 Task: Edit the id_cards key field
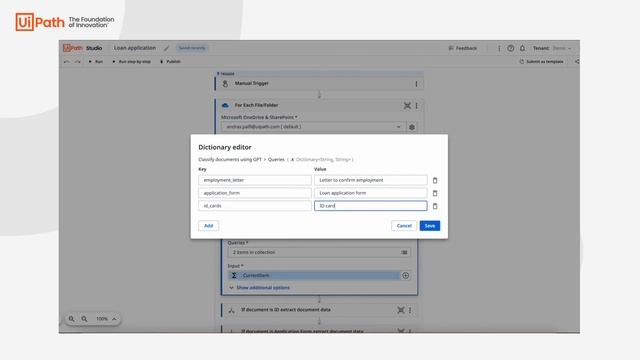coord(255,206)
